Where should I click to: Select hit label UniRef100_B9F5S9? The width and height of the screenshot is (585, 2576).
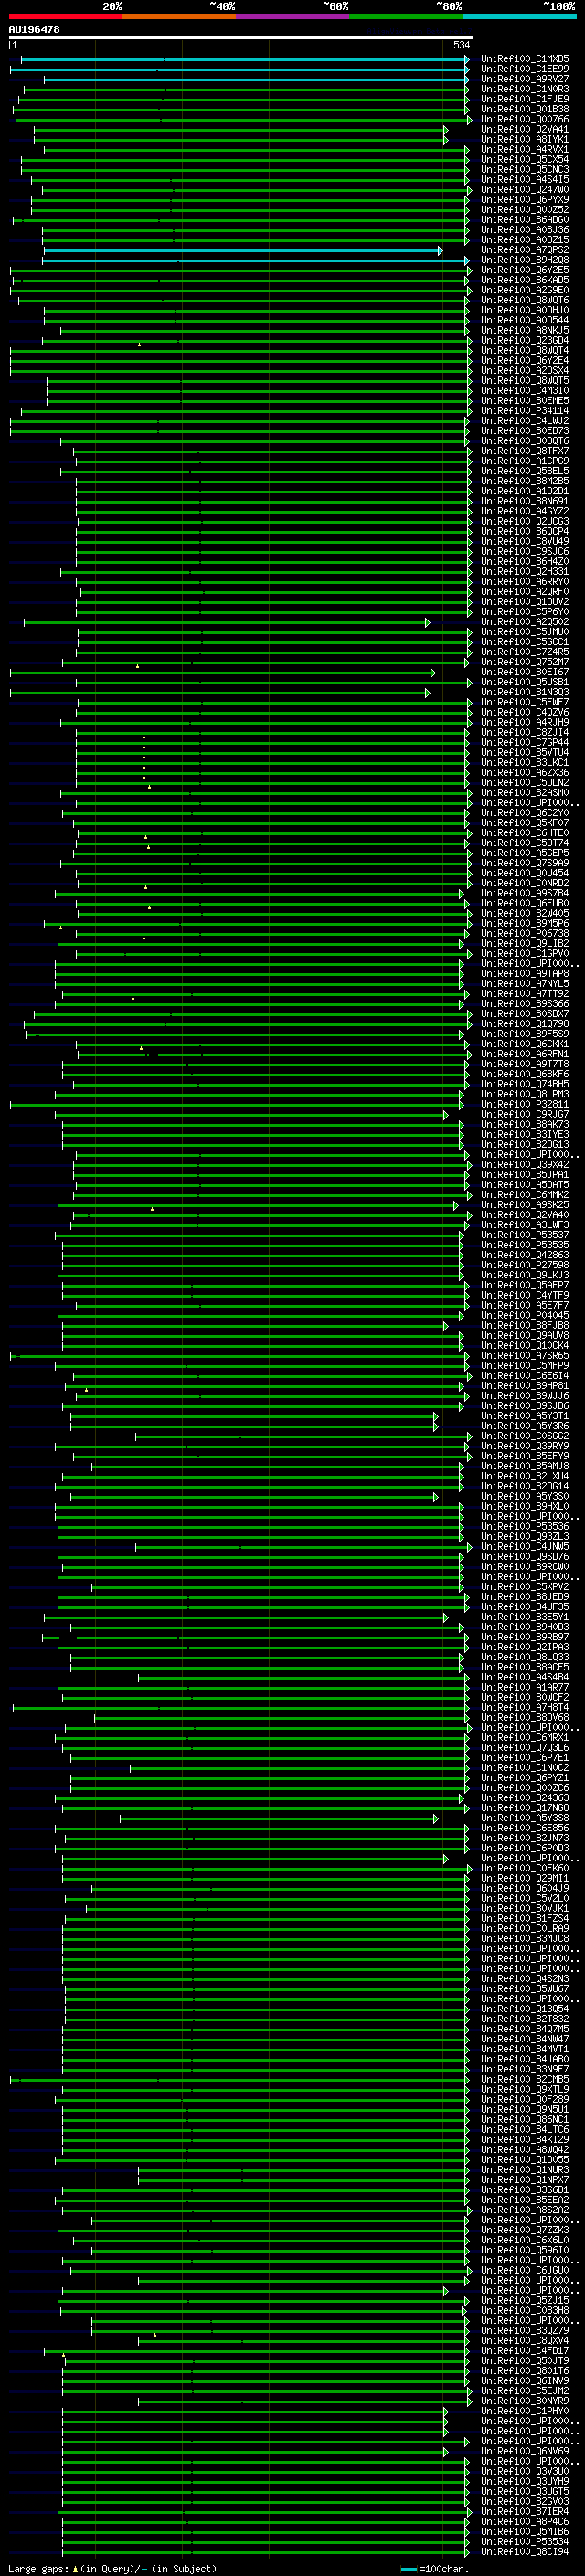[x=525, y=1033]
